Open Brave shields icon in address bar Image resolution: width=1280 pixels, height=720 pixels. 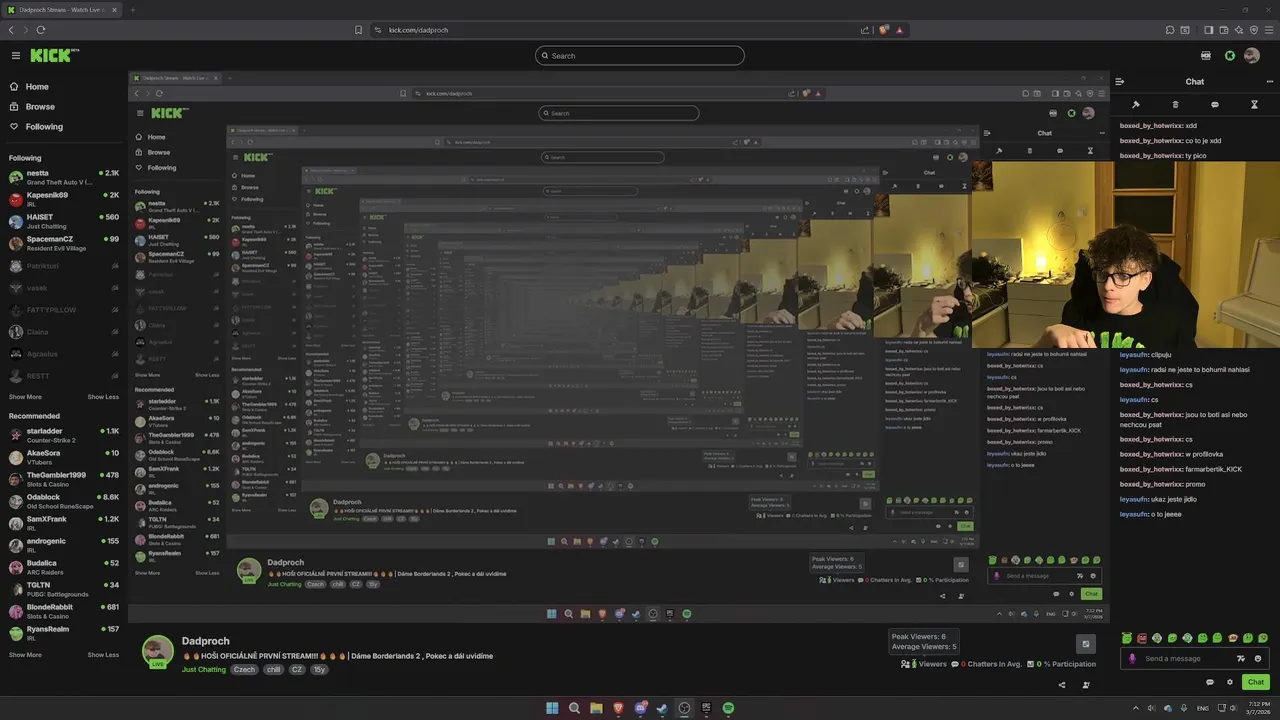tap(884, 30)
